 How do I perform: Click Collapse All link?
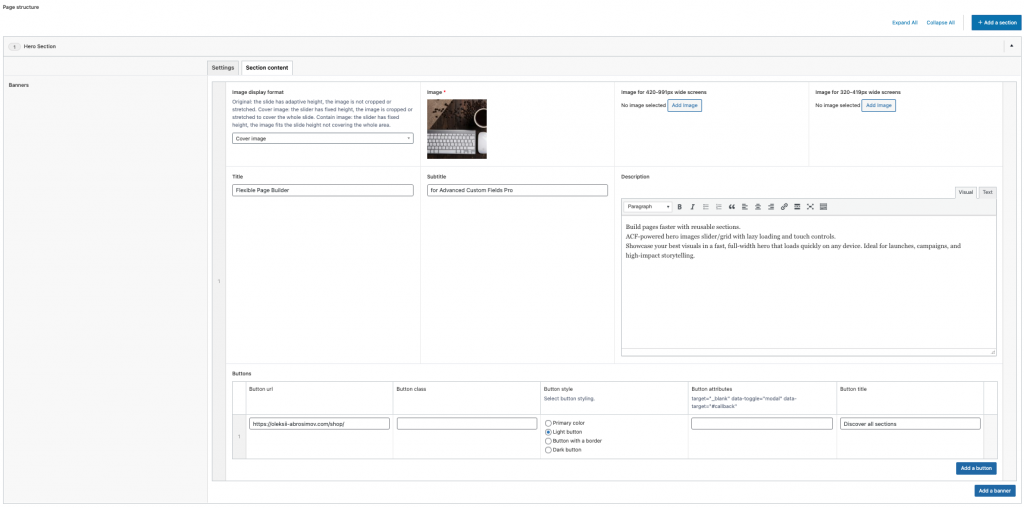point(940,23)
